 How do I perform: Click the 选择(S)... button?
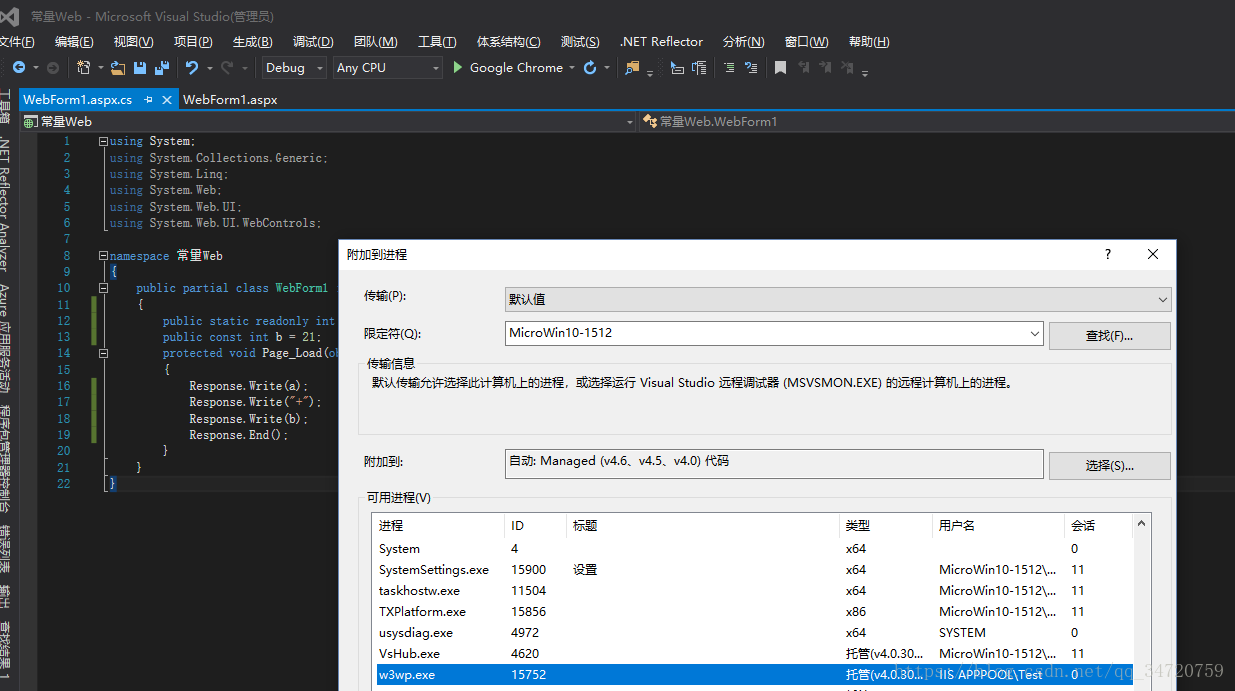point(1110,465)
